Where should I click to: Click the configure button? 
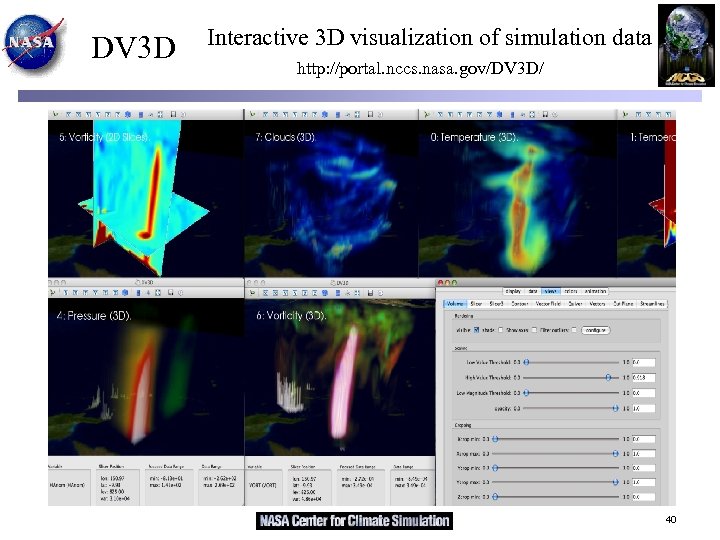tap(596, 330)
